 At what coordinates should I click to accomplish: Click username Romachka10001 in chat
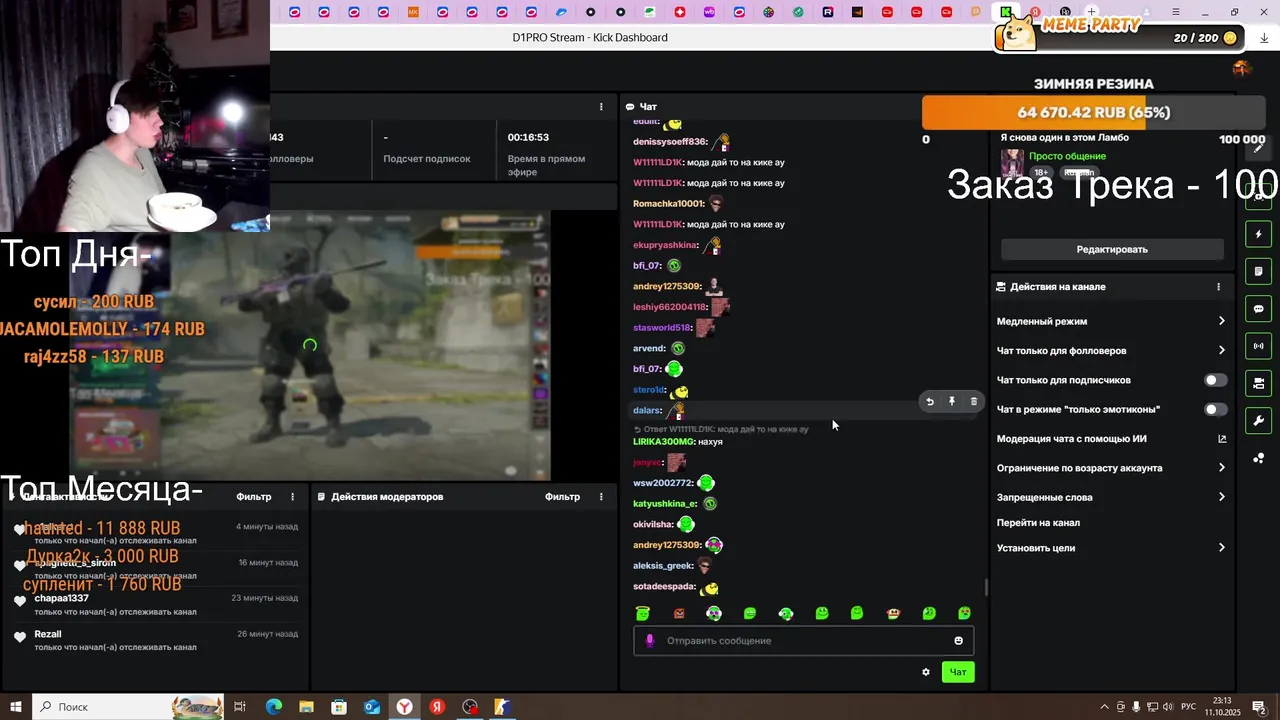click(669, 203)
